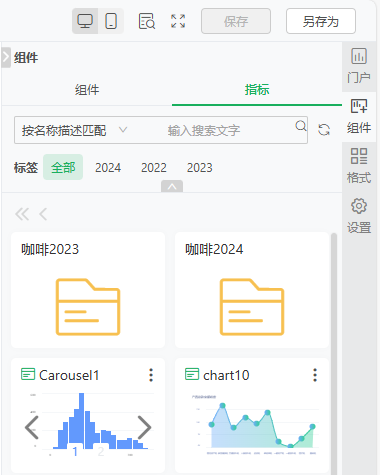380x475 pixels.
Task: Click the Carousel1 component type icon
Action: pyautogui.click(x=28, y=374)
